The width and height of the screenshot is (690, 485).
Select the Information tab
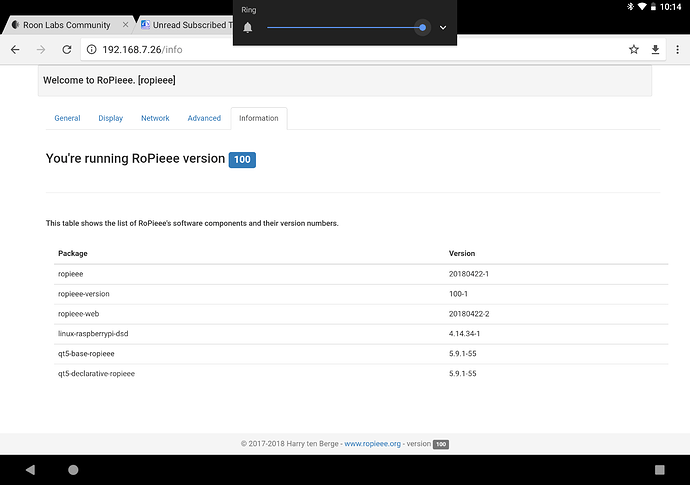pyautogui.click(x=259, y=118)
